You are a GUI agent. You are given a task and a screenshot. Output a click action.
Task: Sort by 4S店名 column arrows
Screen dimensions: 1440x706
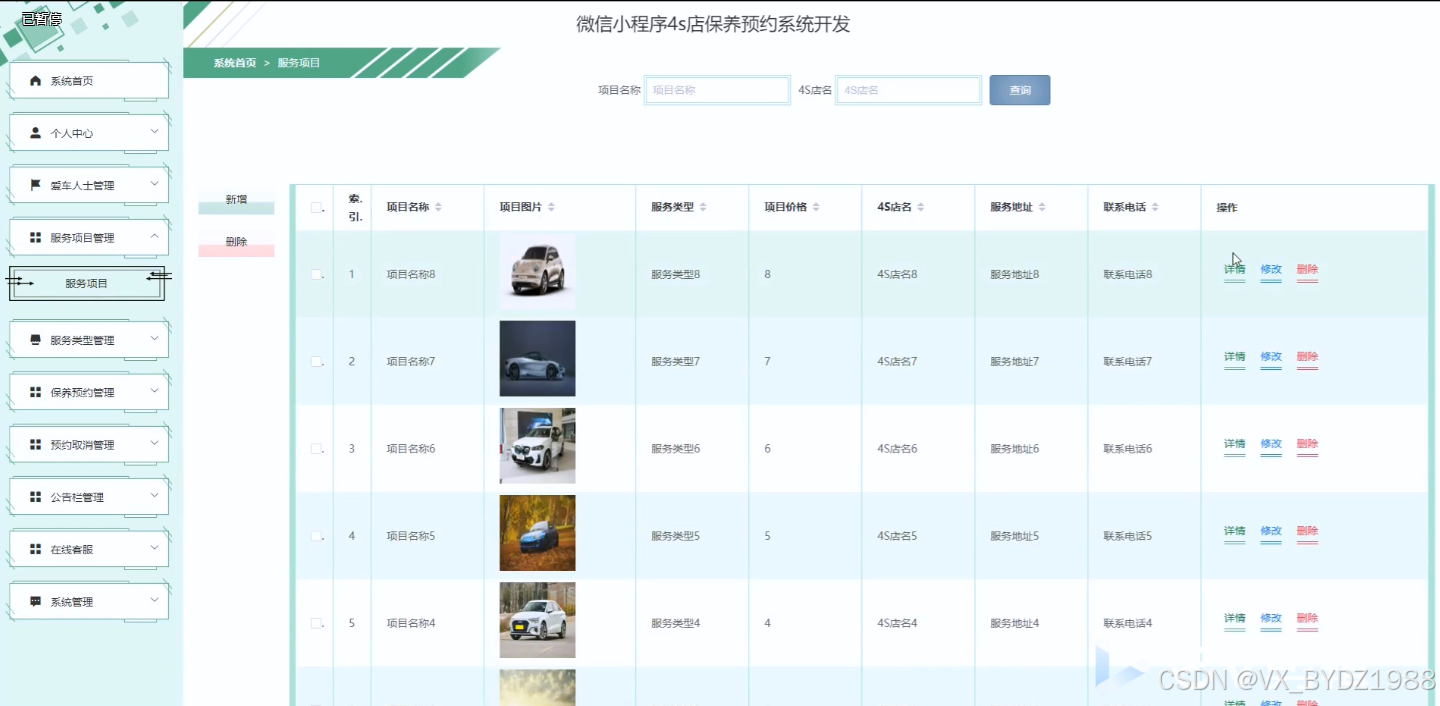pos(920,207)
